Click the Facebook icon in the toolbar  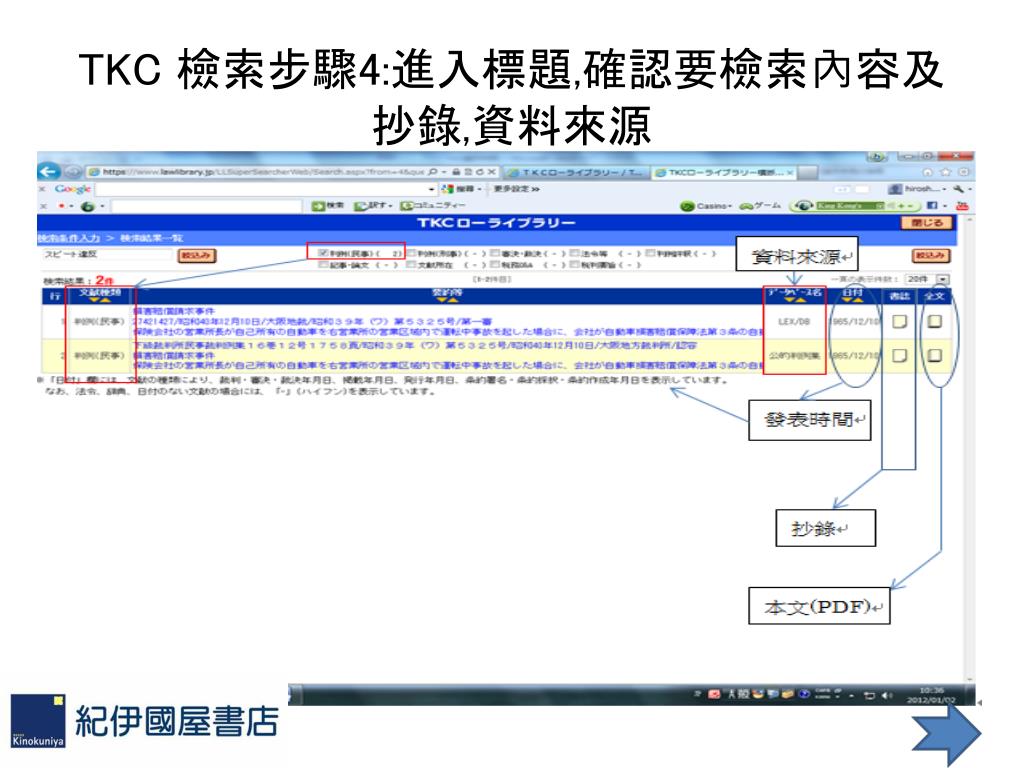pyautogui.click(x=932, y=206)
